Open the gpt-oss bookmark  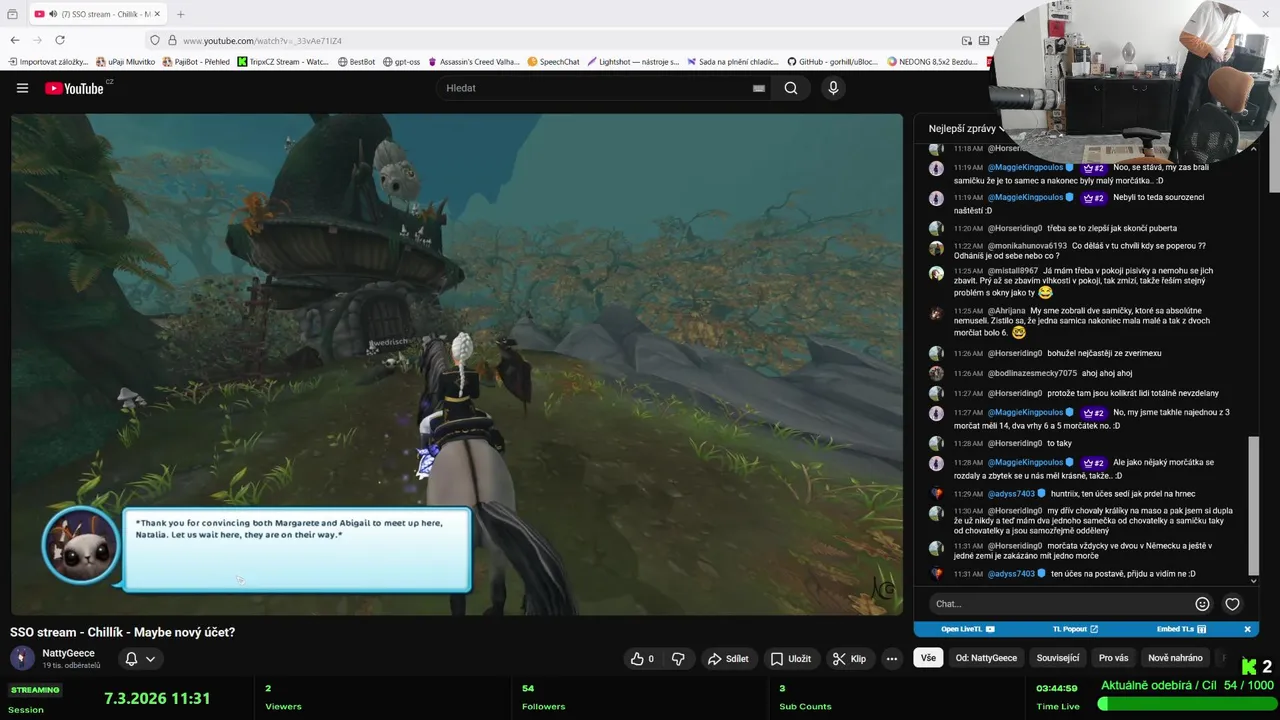click(401, 62)
